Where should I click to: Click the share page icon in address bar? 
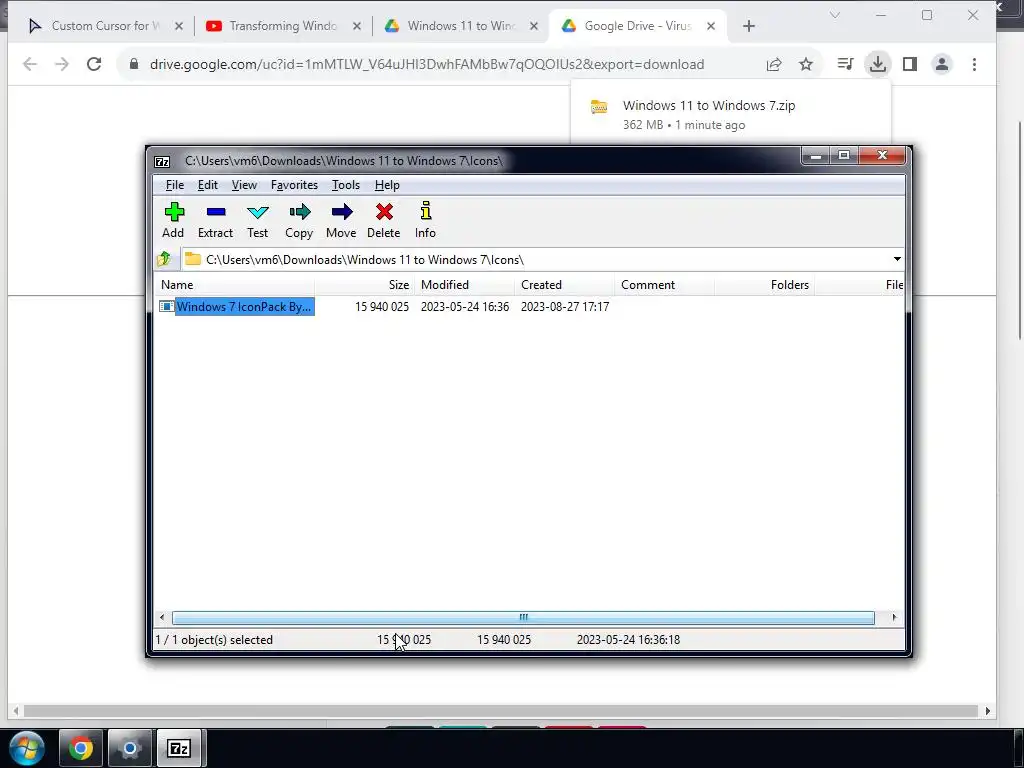coord(774,64)
